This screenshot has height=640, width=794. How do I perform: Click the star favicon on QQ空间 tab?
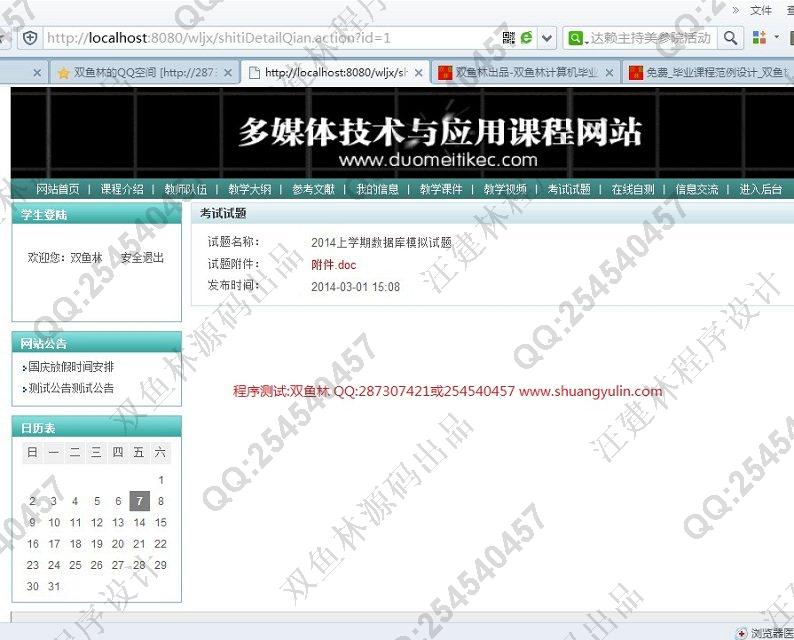pyautogui.click(x=63, y=73)
